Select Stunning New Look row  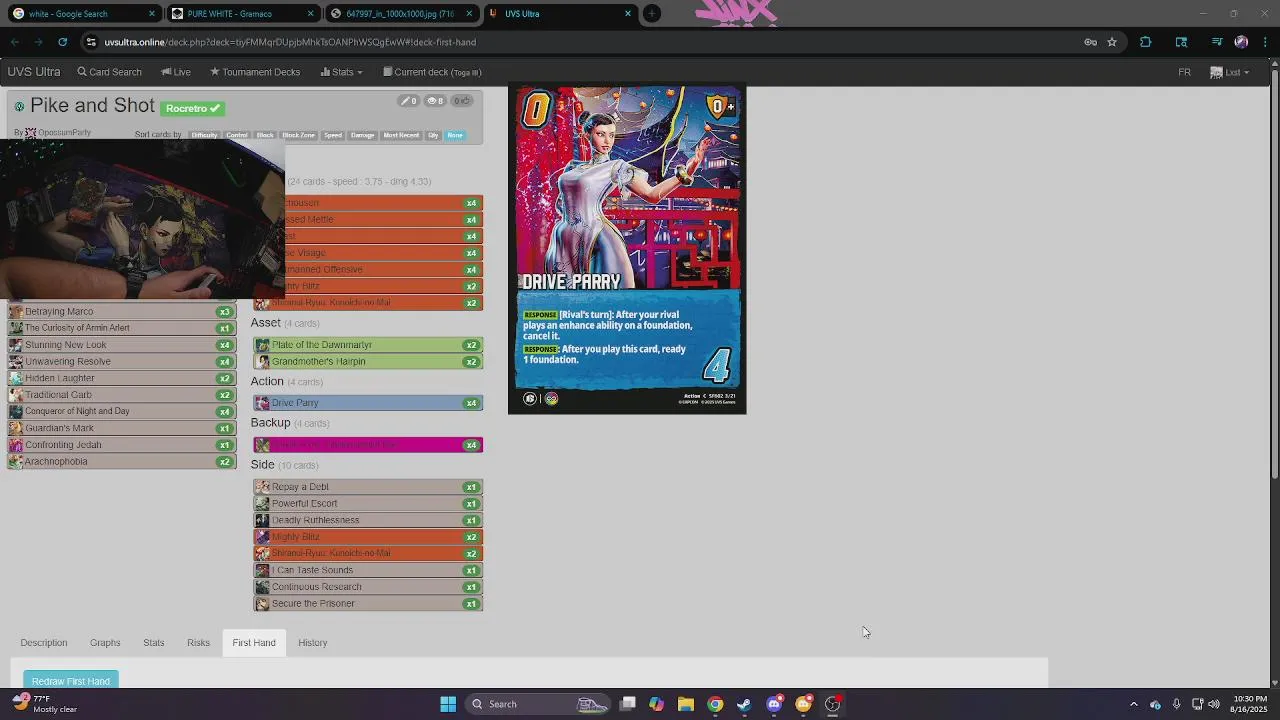[121, 345]
